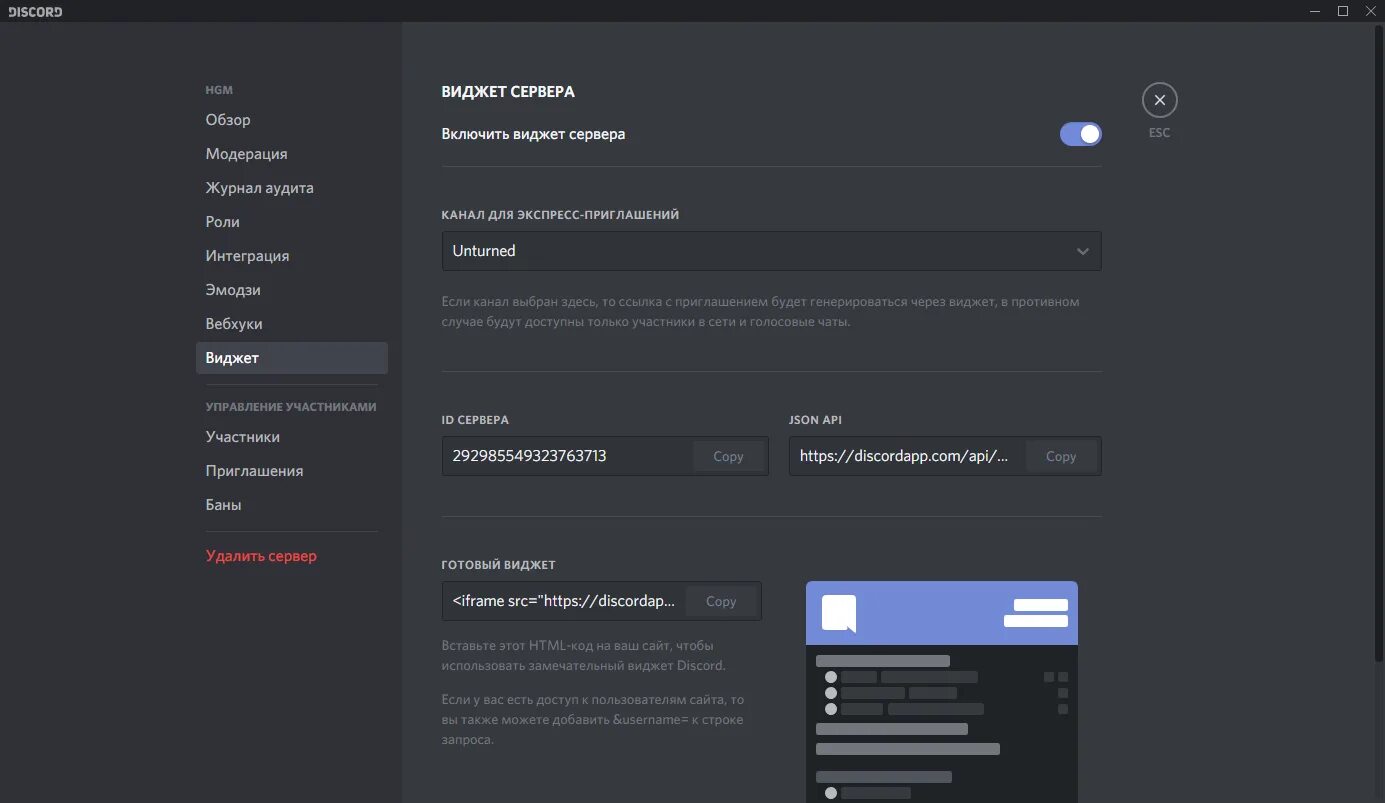Click the ВИДЖЕТ СЕРВЕРА heading
The width and height of the screenshot is (1385, 803).
click(508, 92)
